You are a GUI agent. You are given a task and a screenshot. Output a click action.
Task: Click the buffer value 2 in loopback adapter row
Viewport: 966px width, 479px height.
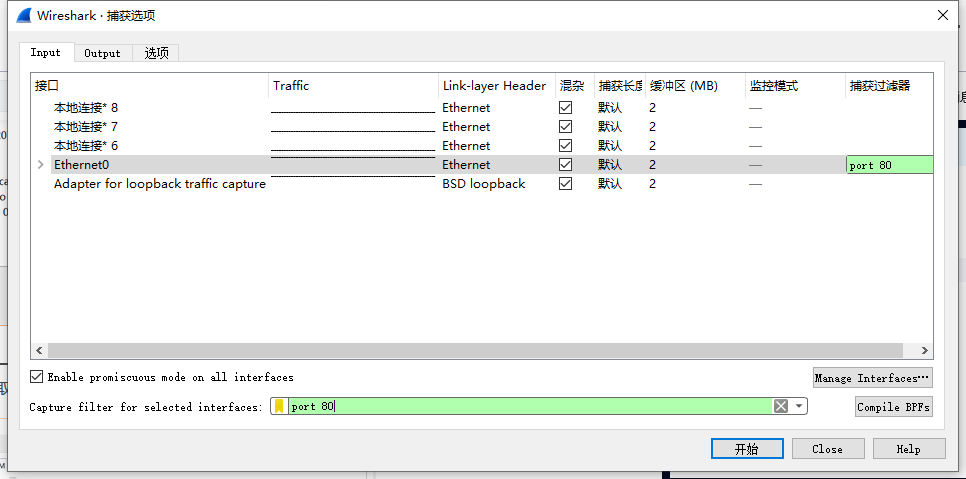pyautogui.click(x=652, y=184)
